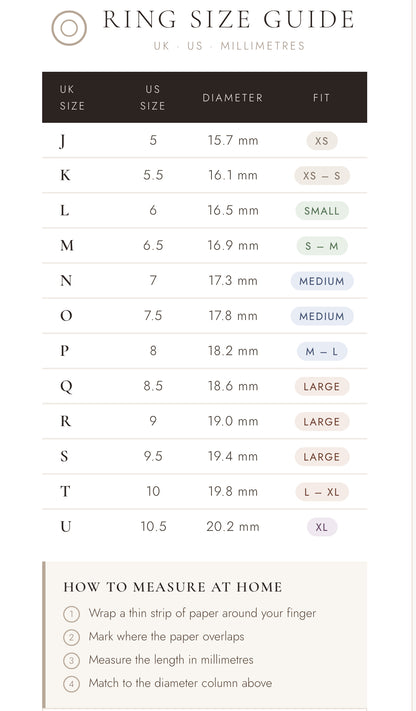
Task: Select the SMALL fit badge
Action: pos(322,211)
